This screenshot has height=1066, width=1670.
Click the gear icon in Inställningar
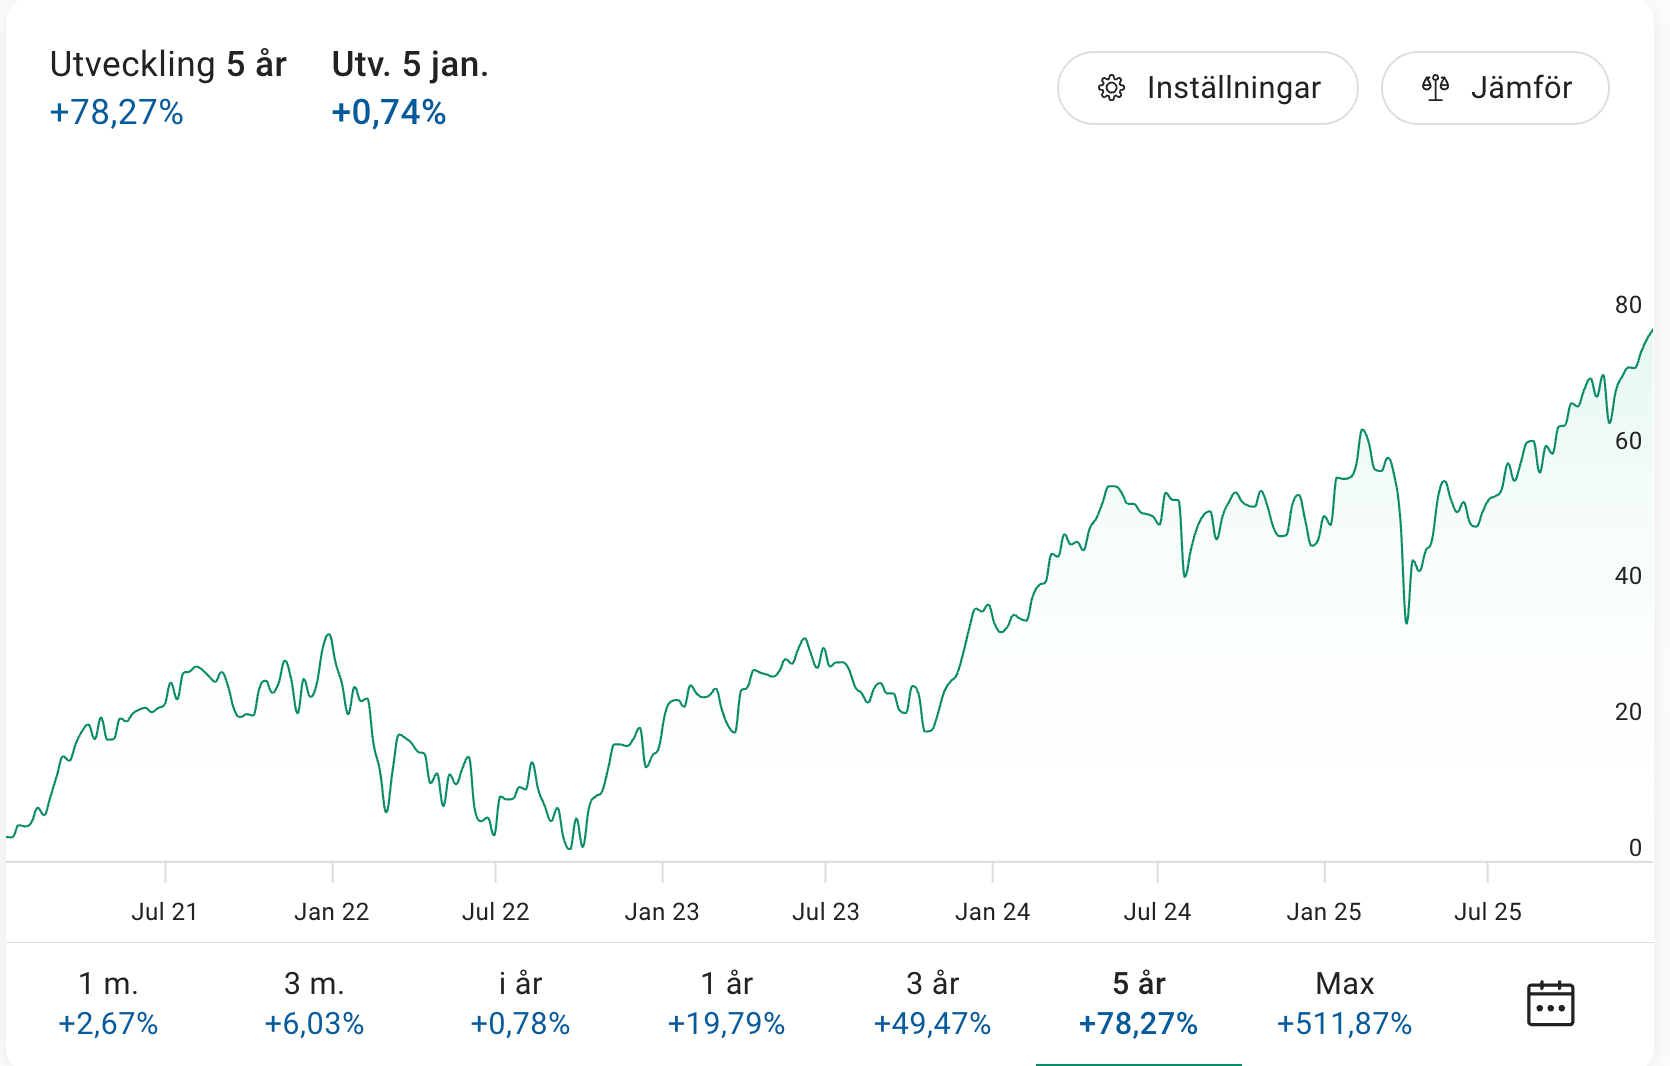(x=1111, y=88)
